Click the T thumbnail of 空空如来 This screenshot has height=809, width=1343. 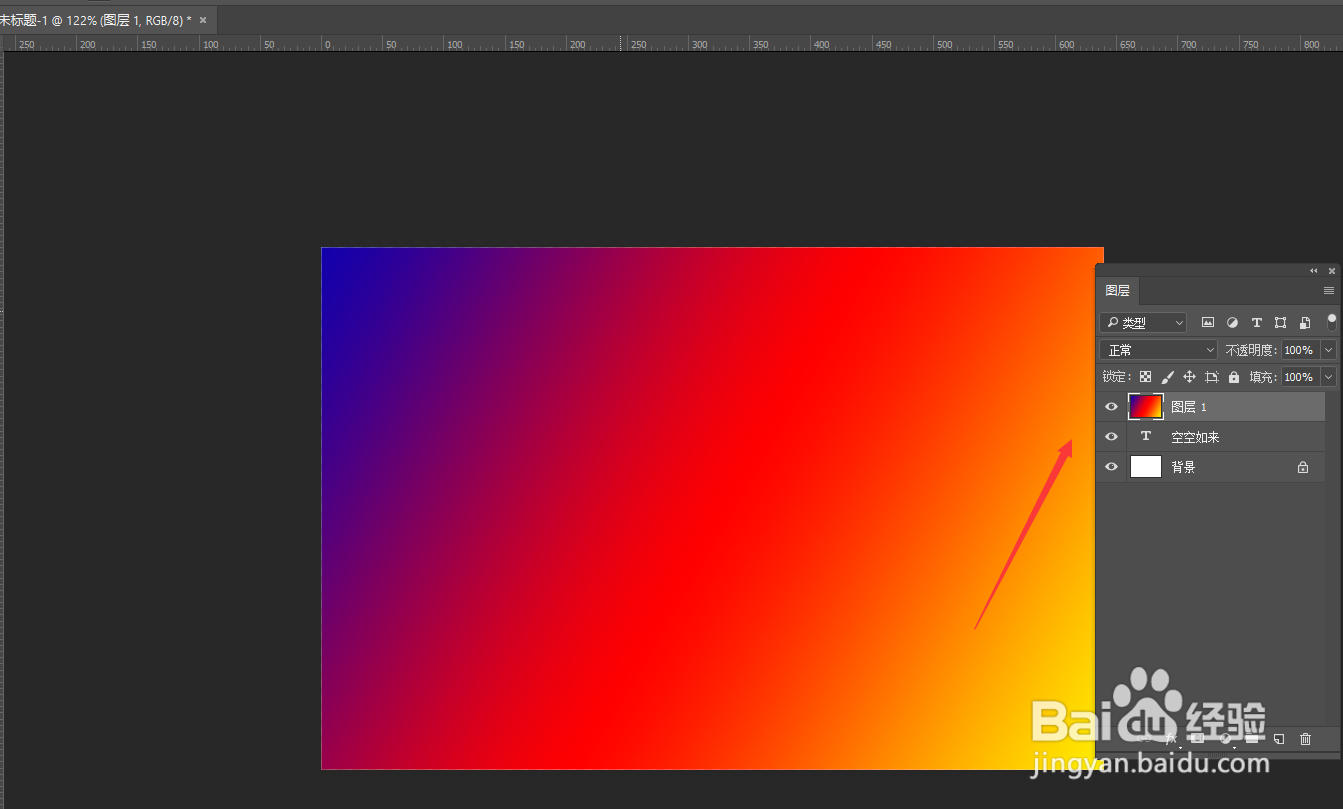[1146, 437]
